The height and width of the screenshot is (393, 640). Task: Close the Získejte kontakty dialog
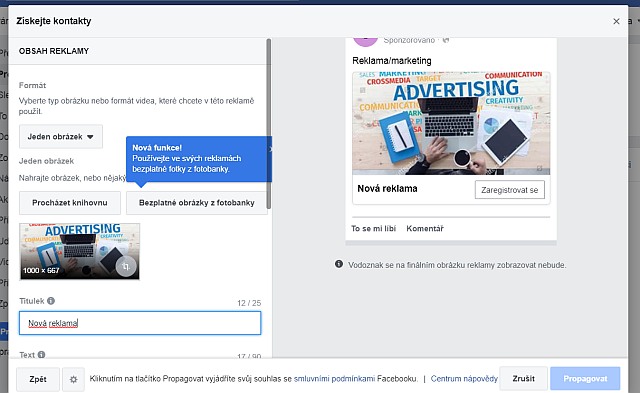point(616,21)
